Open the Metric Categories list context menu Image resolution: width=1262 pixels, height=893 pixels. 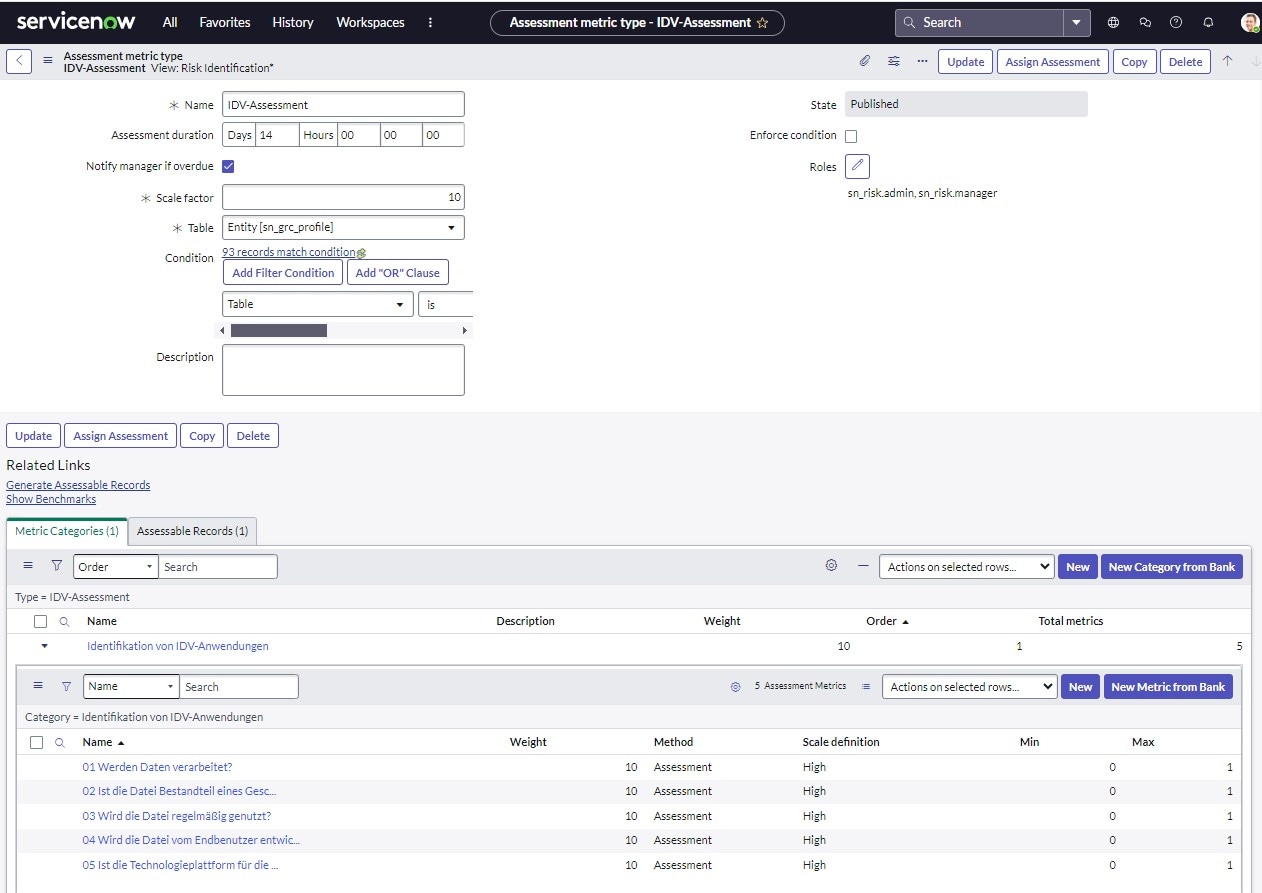(x=27, y=565)
